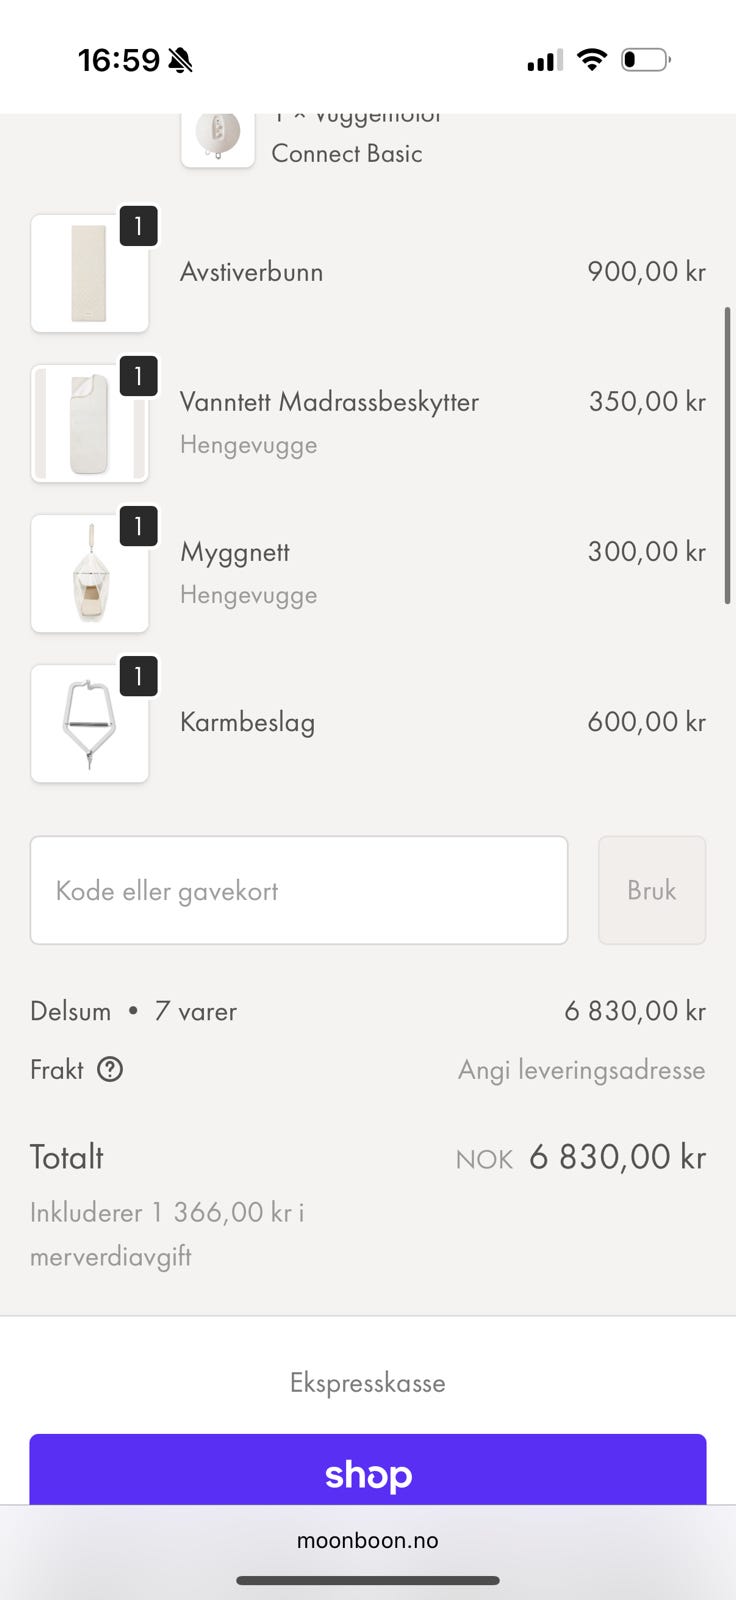The image size is (736, 1600).
Task: Tap the iOS home indicator bar
Action: point(368,1581)
